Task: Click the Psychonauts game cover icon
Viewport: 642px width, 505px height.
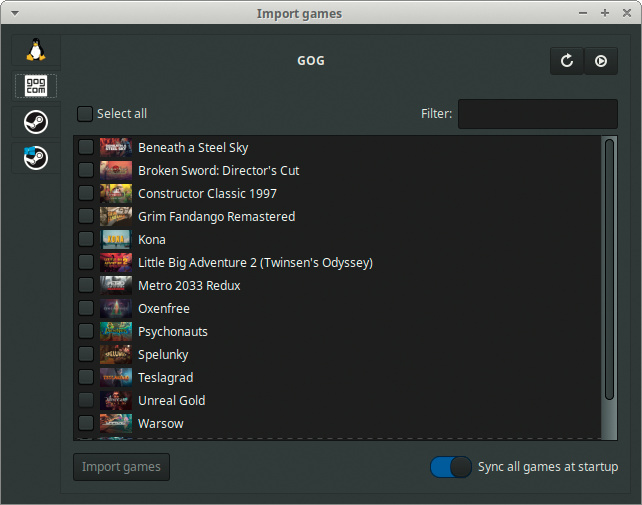Action: coord(116,332)
